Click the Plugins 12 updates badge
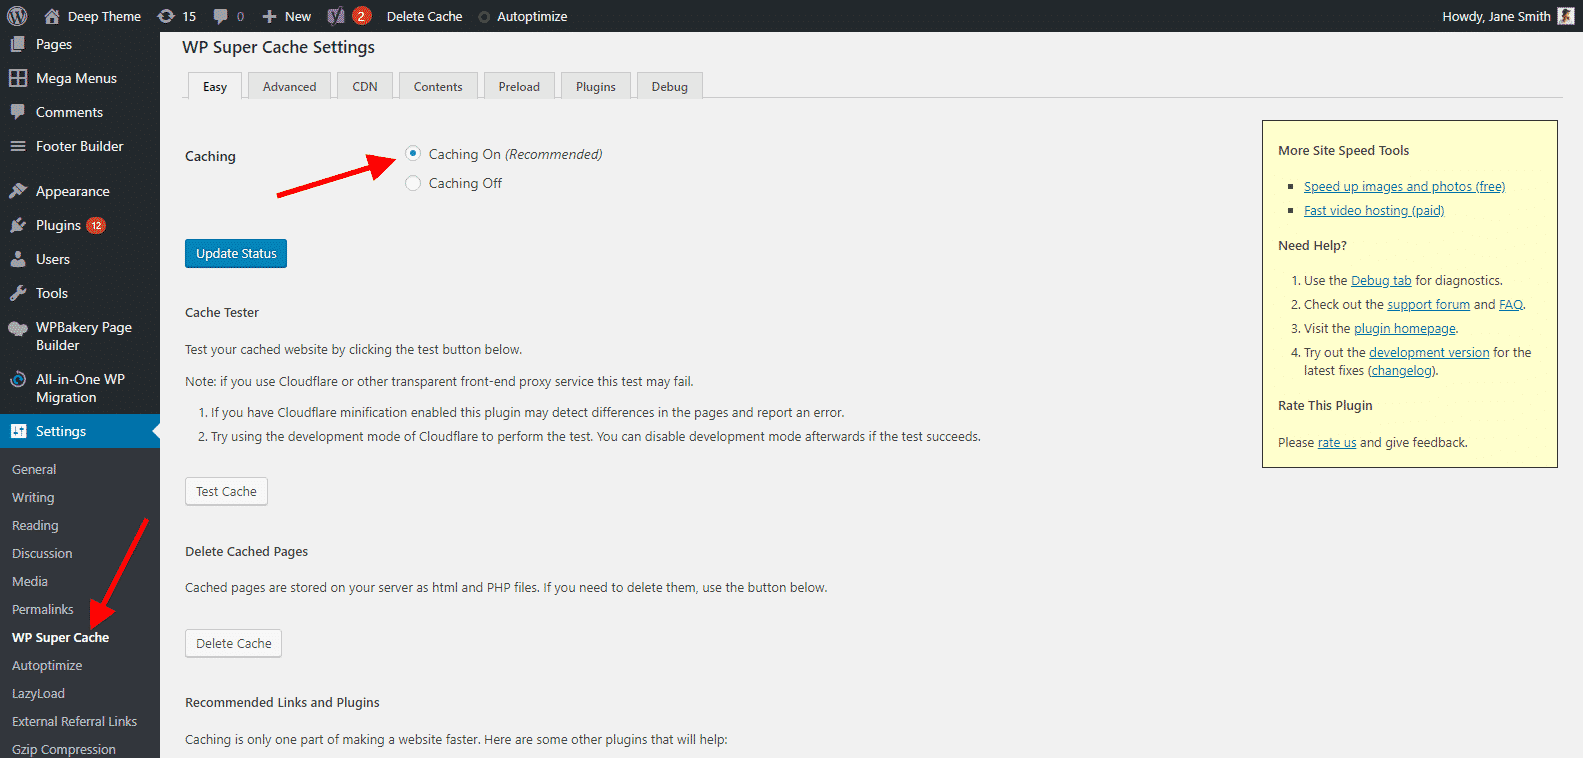The image size is (1583, 758). pos(96,225)
